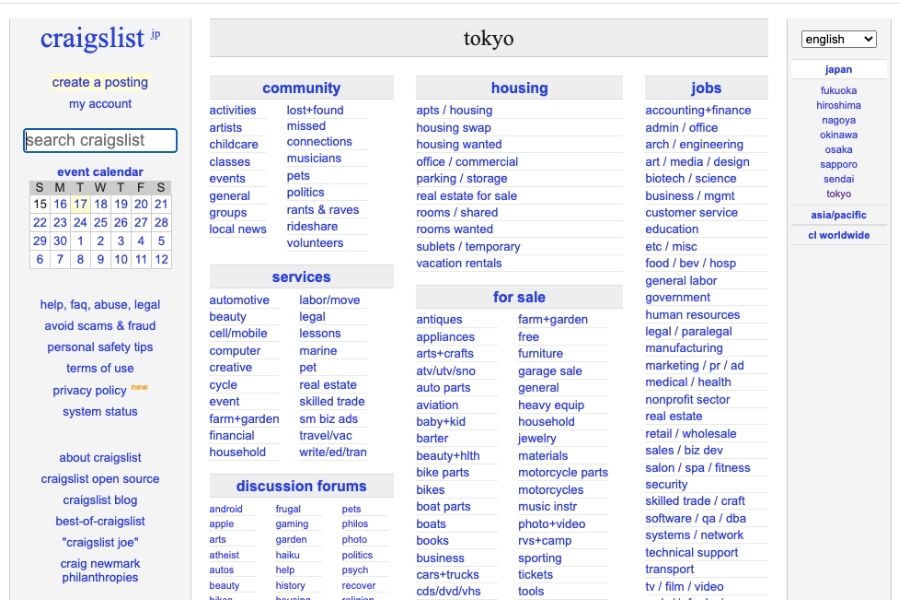Browse software / qa / dba jobs
The width and height of the screenshot is (900, 600).
click(696, 518)
